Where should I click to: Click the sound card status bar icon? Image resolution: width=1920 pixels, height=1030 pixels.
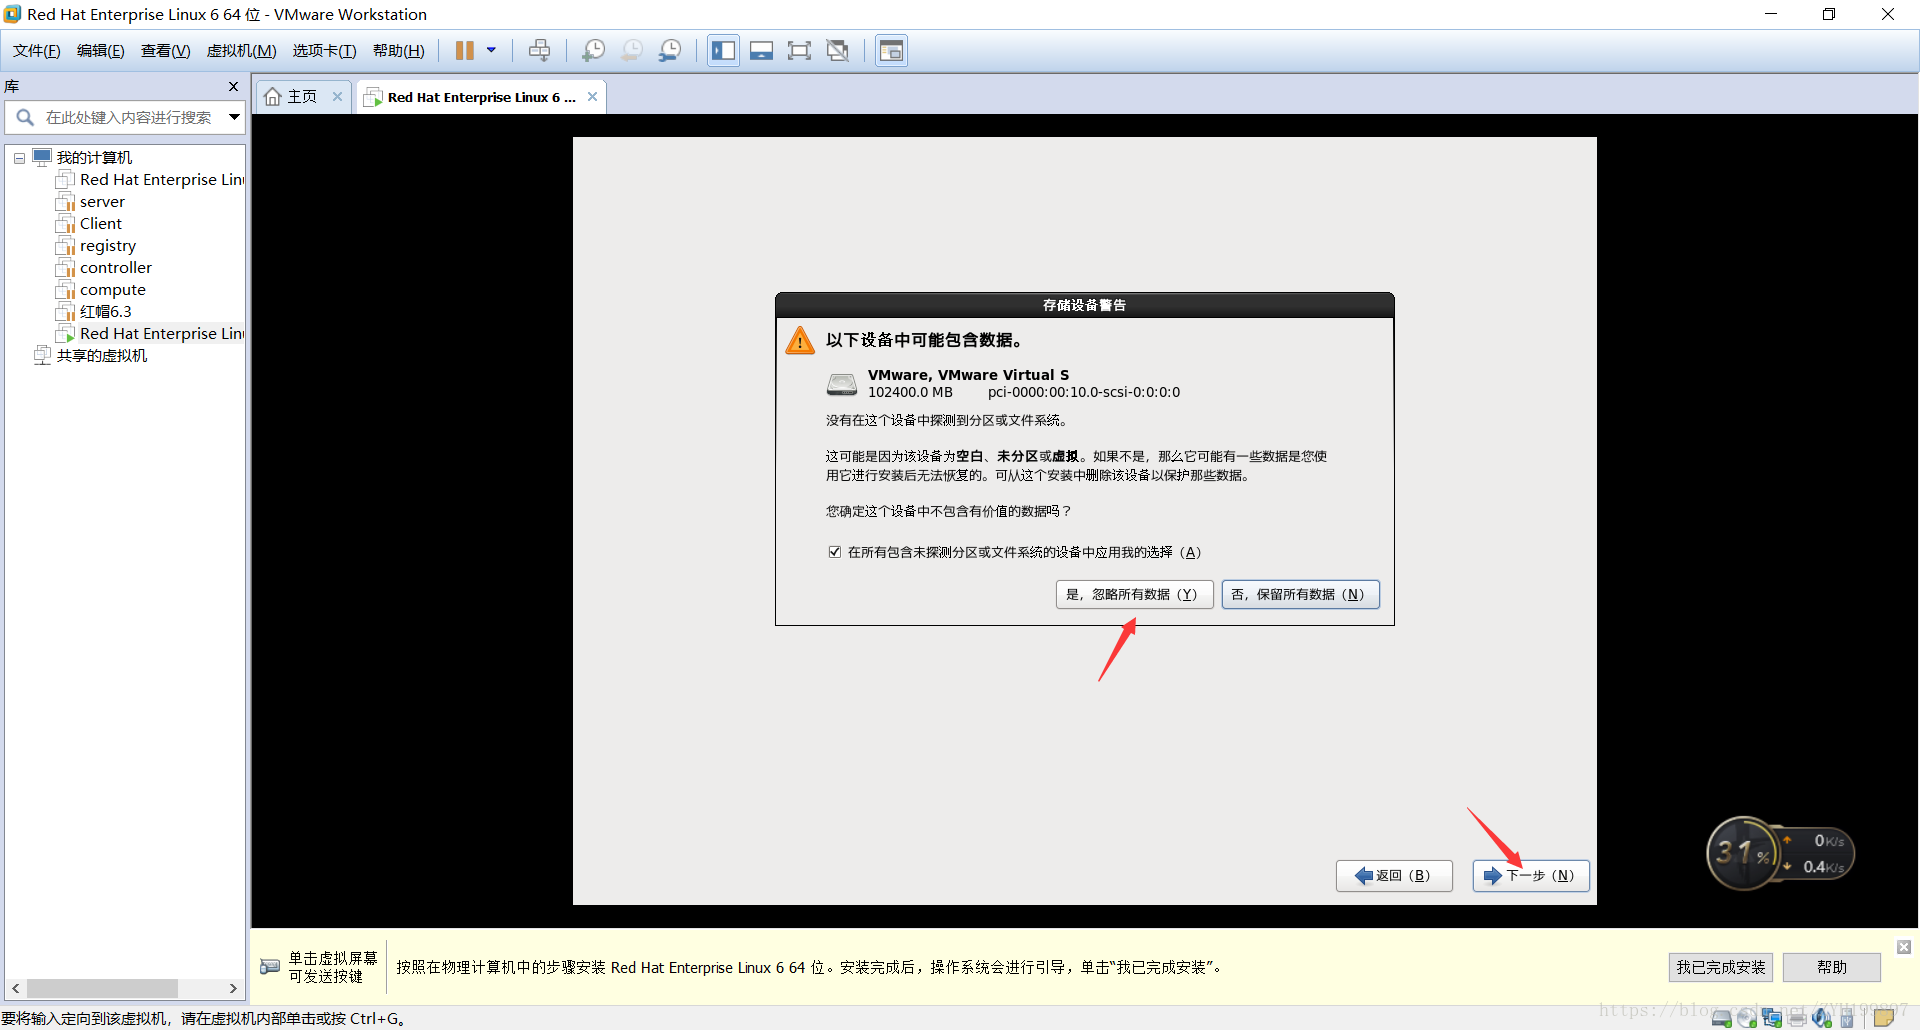tap(1822, 1018)
